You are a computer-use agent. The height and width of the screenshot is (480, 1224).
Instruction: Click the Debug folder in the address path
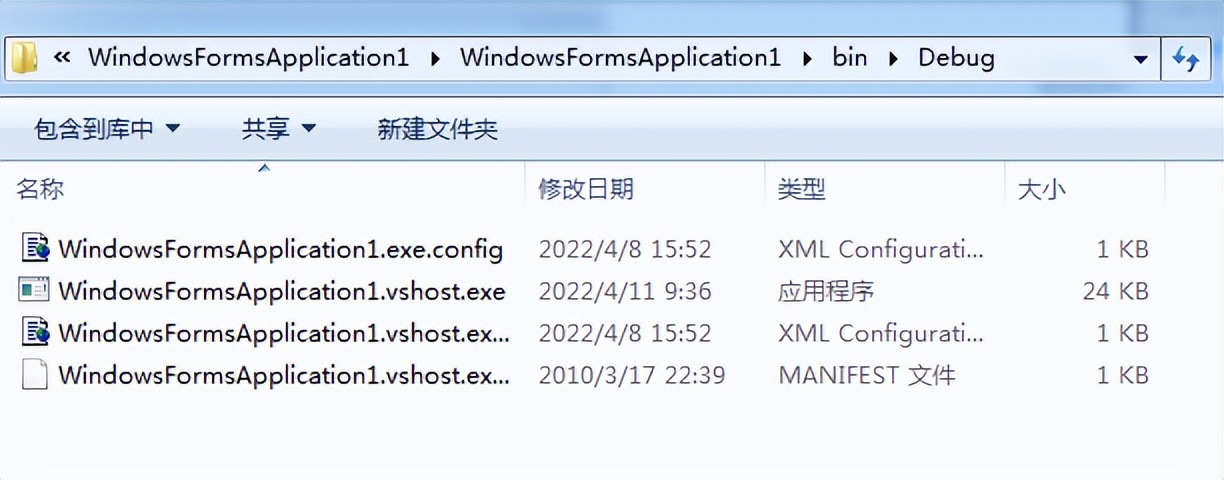956,57
